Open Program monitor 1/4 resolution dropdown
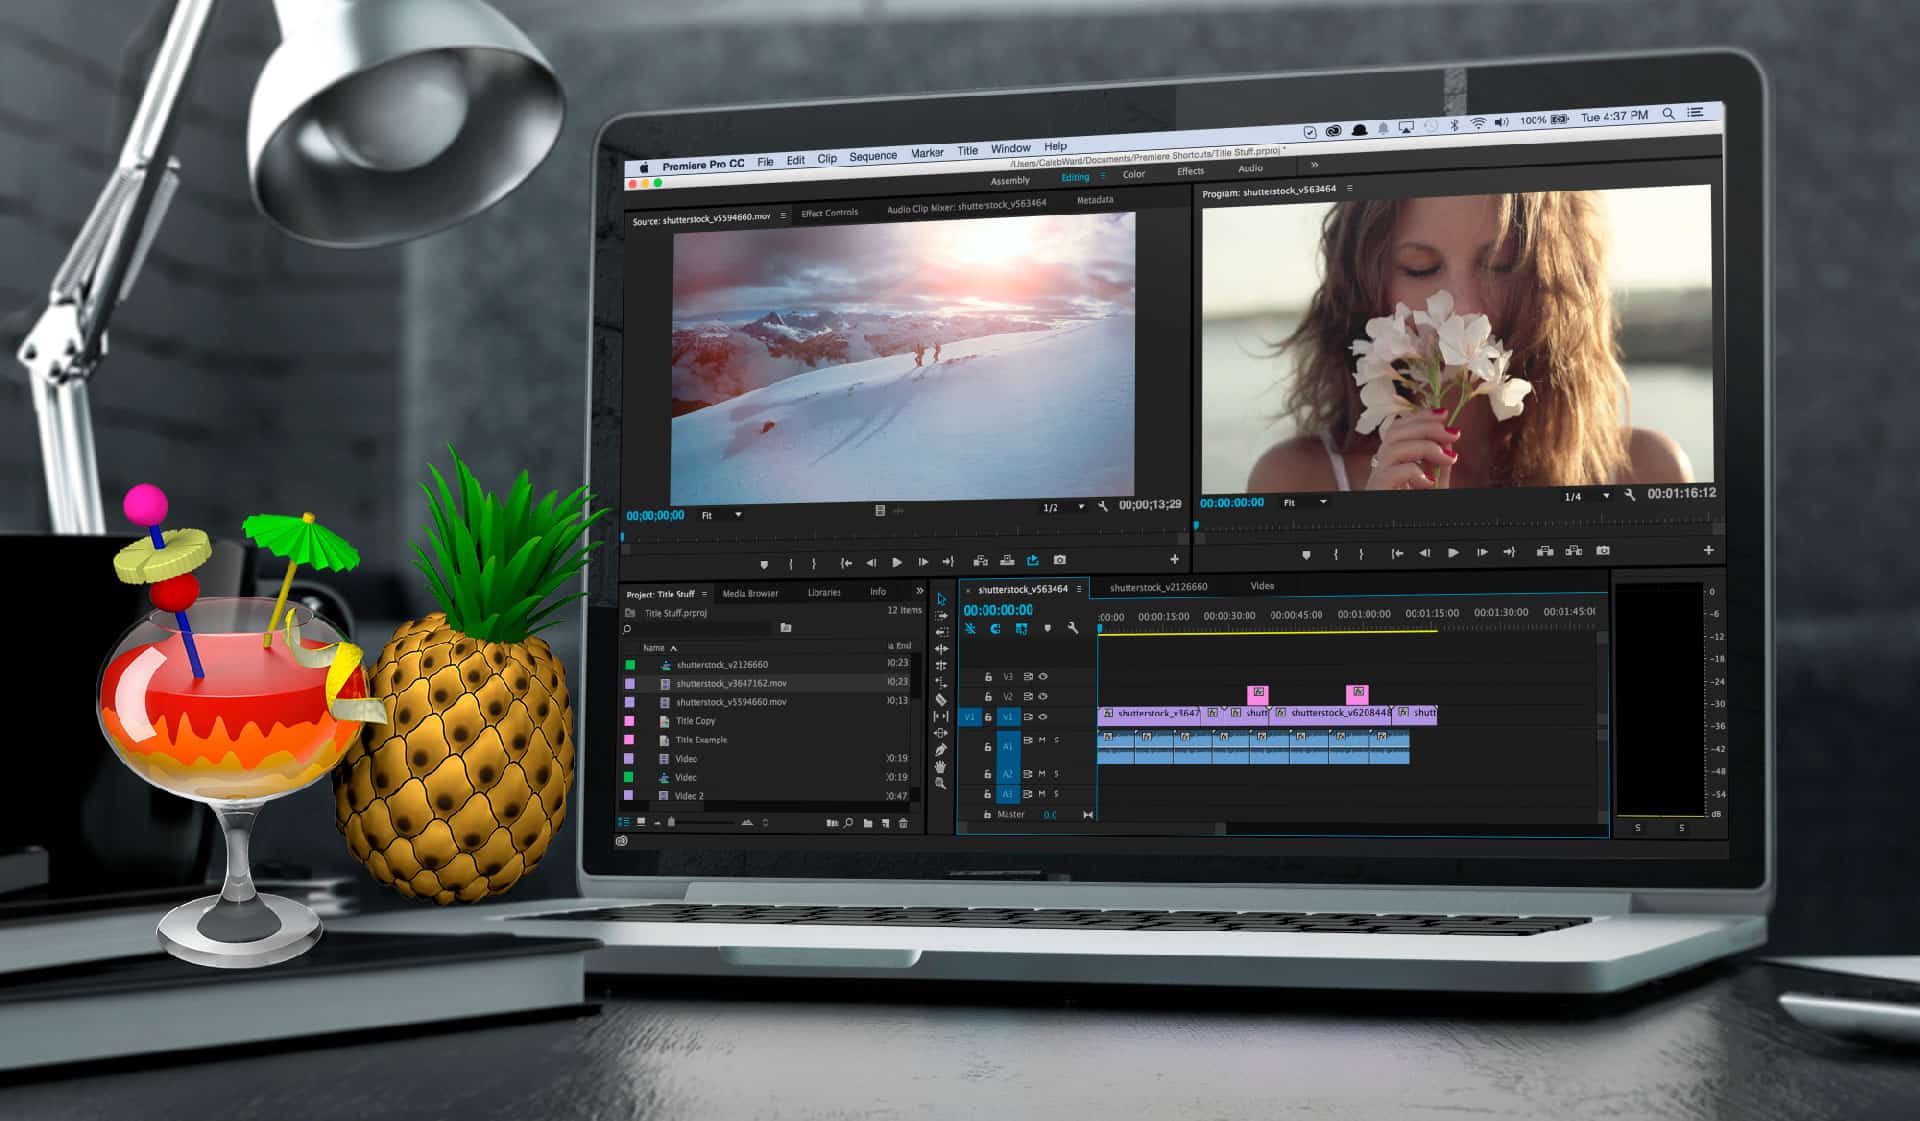 (x=1588, y=496)
